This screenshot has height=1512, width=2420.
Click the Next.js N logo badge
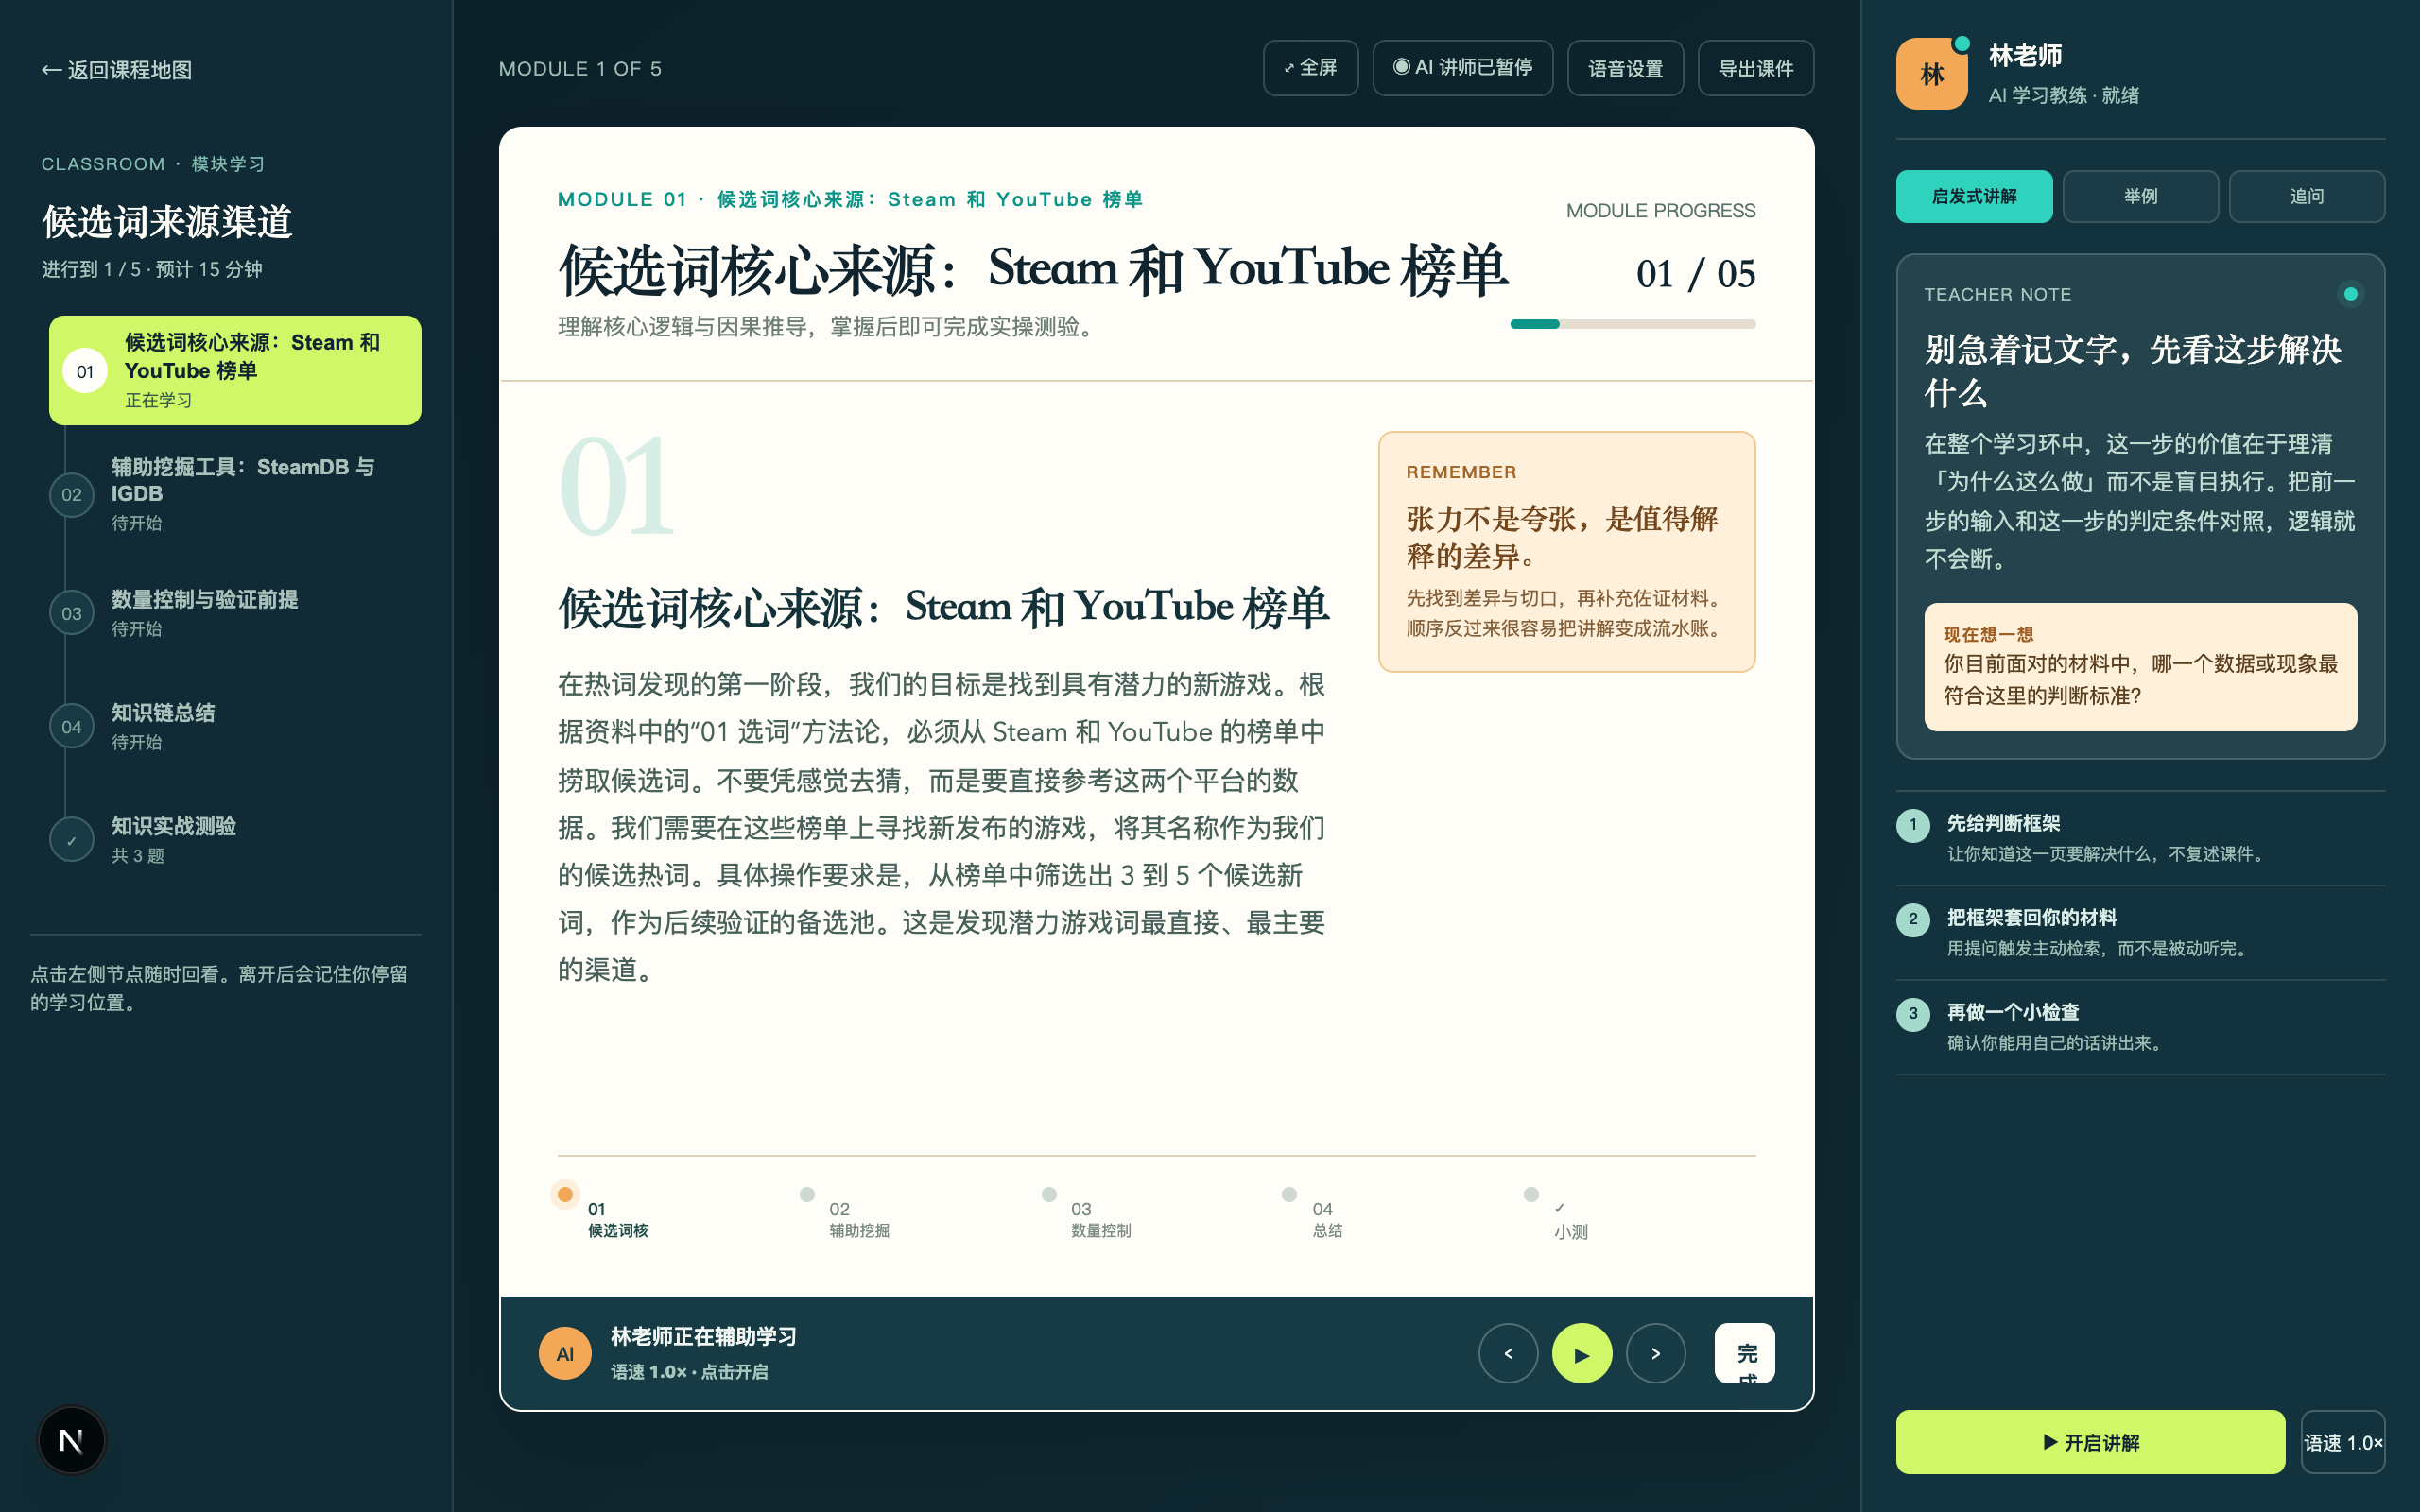pyautogui.click(x=71, y=1440)
